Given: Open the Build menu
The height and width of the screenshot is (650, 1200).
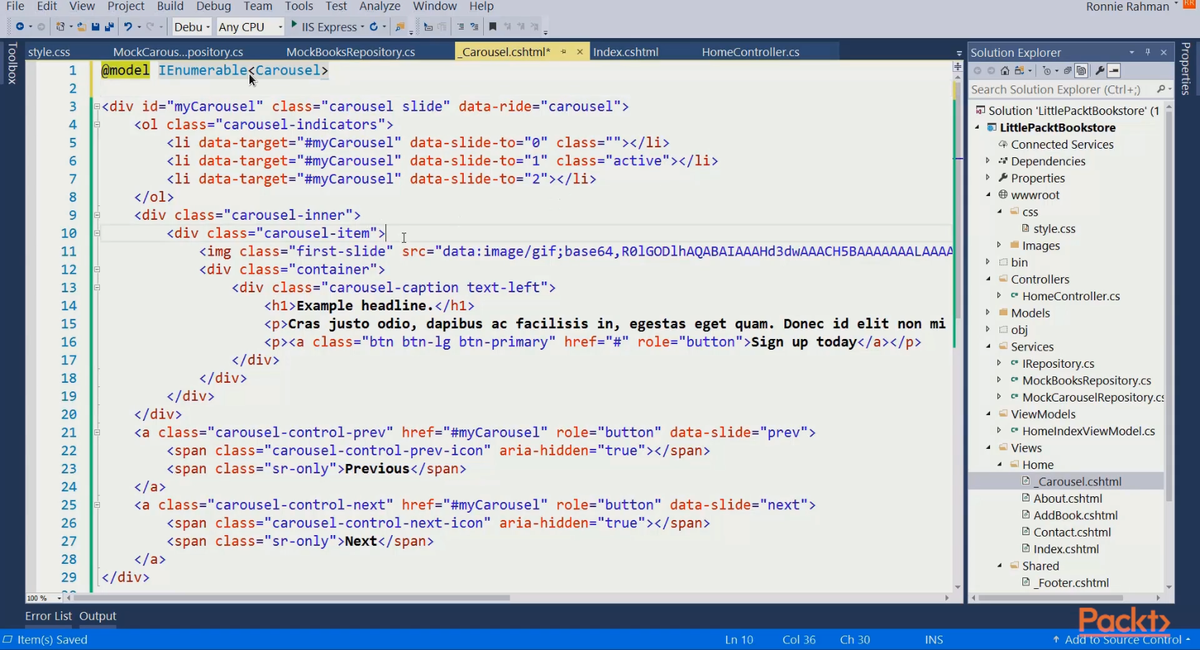Looking at the screenshot, I should pyautogui.click(x=170, y=6).
